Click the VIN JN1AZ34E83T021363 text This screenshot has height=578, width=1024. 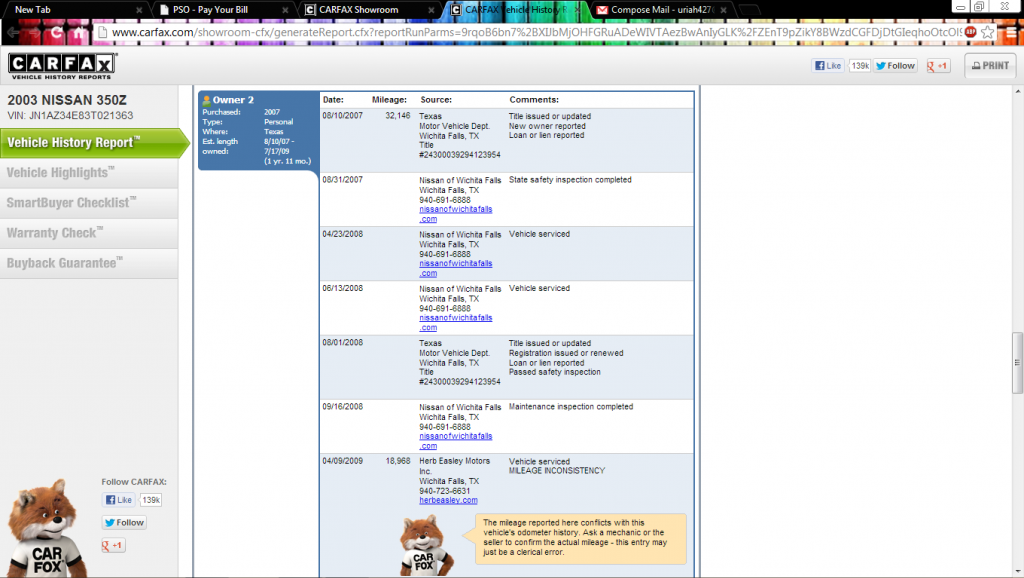point(70,116)
